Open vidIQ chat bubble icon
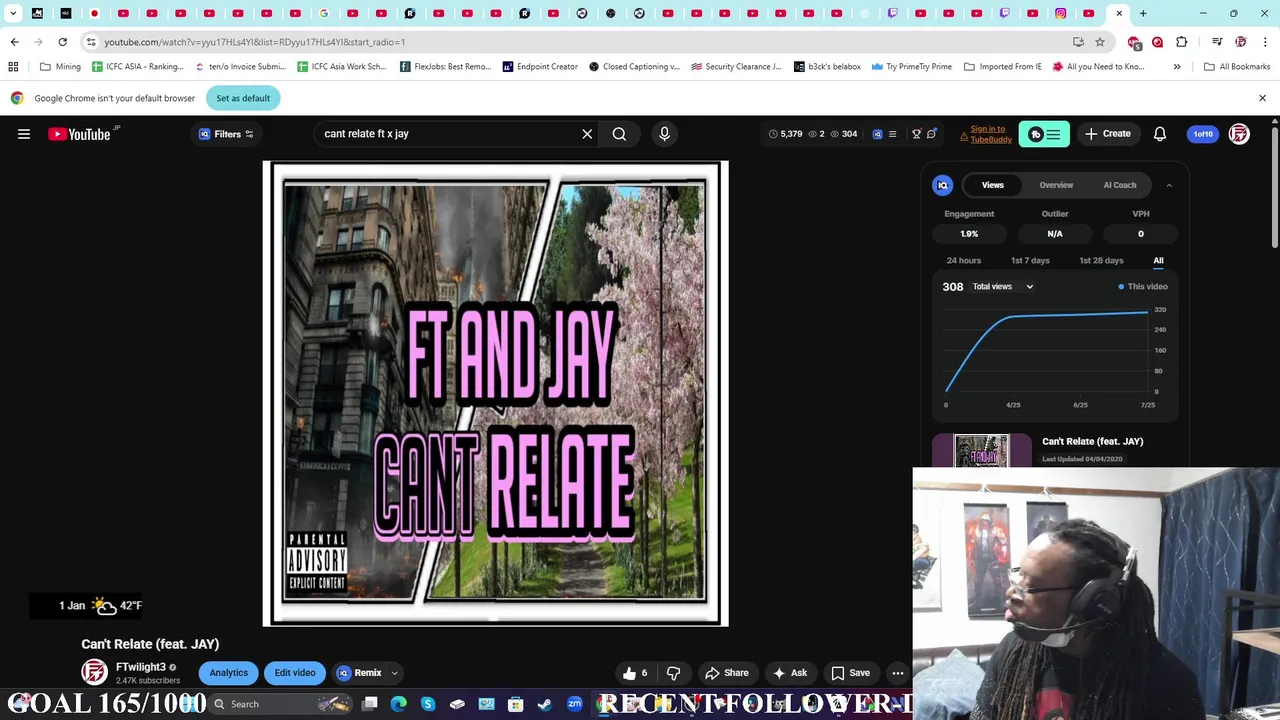 pos(931,134)
